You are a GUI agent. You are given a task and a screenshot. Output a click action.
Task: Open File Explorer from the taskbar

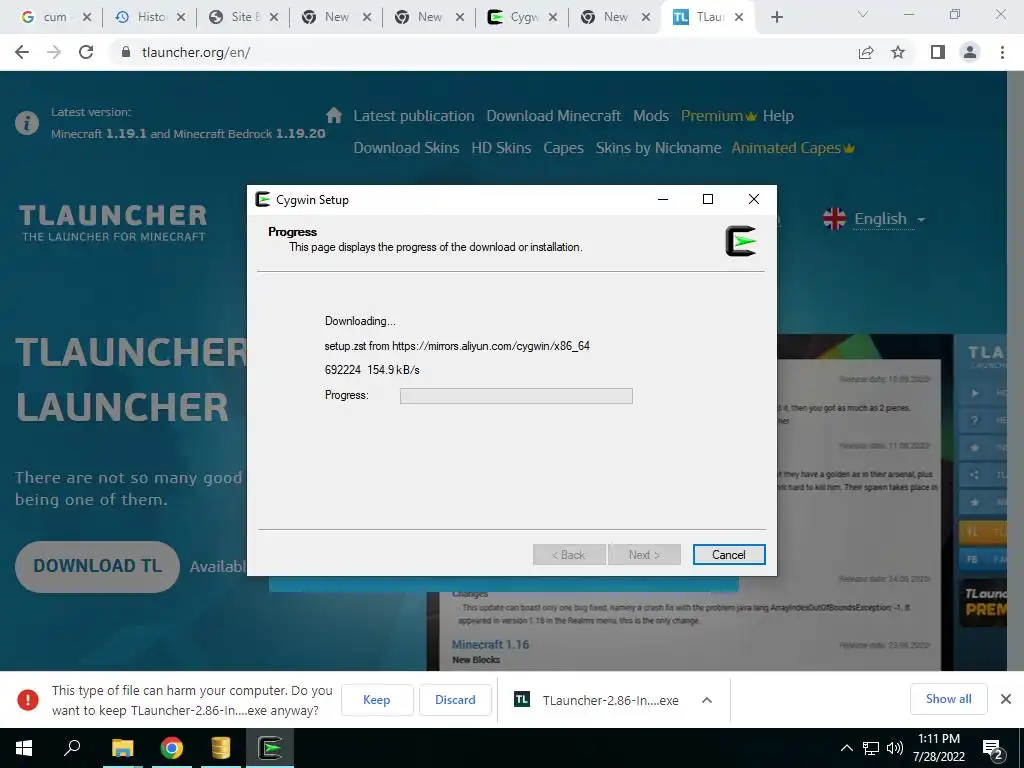(122, 748)
